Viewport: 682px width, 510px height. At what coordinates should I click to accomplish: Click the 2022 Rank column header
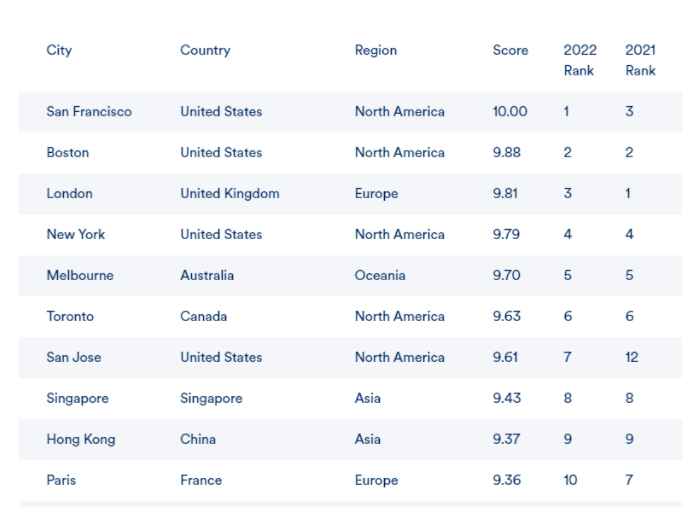coord(580,60)
